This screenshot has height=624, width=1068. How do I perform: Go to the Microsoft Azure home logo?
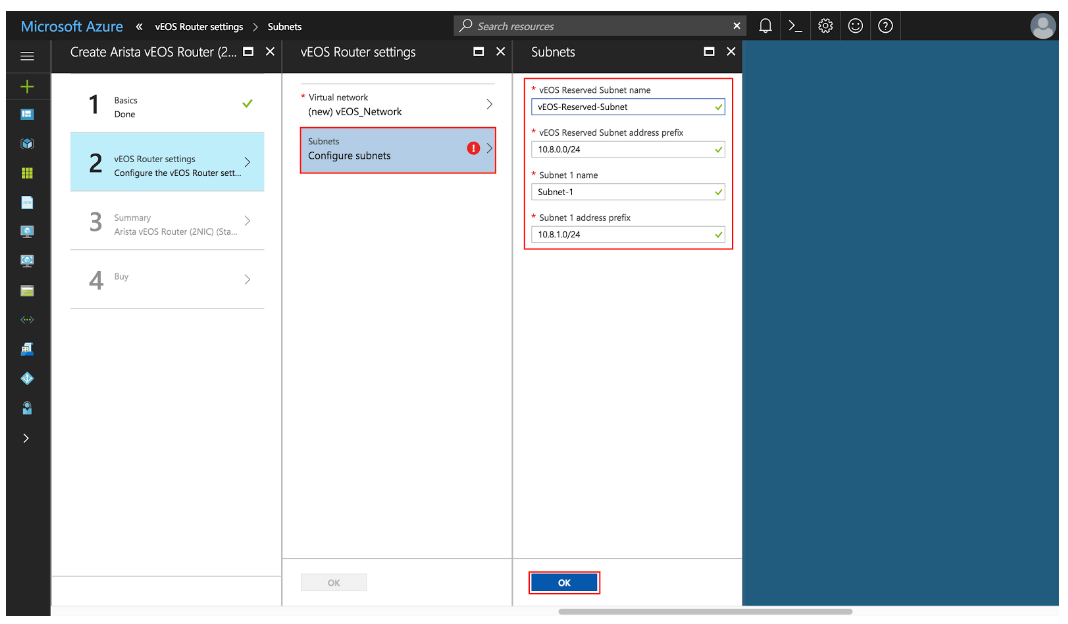pos(72,27)
